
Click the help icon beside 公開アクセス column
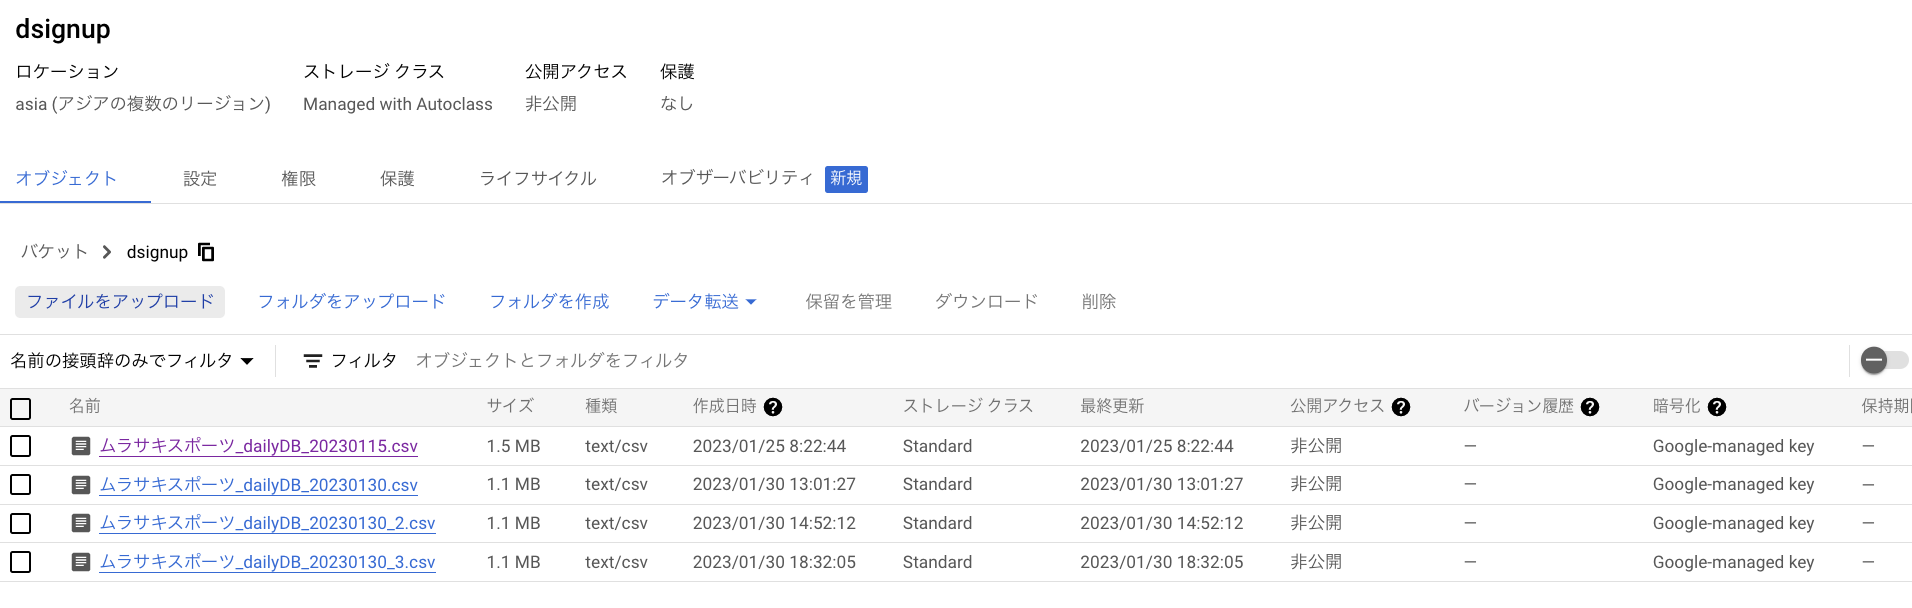pos(1401,407)
